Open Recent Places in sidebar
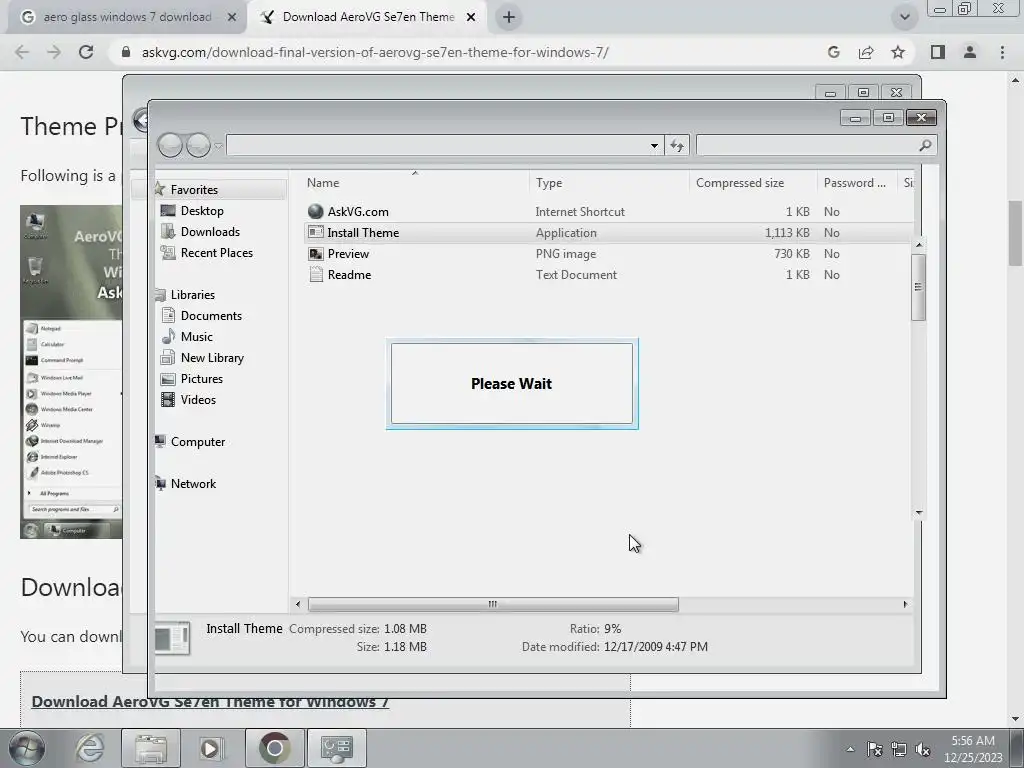Viewport: 1024px width, 768px height. pos(216,252)
